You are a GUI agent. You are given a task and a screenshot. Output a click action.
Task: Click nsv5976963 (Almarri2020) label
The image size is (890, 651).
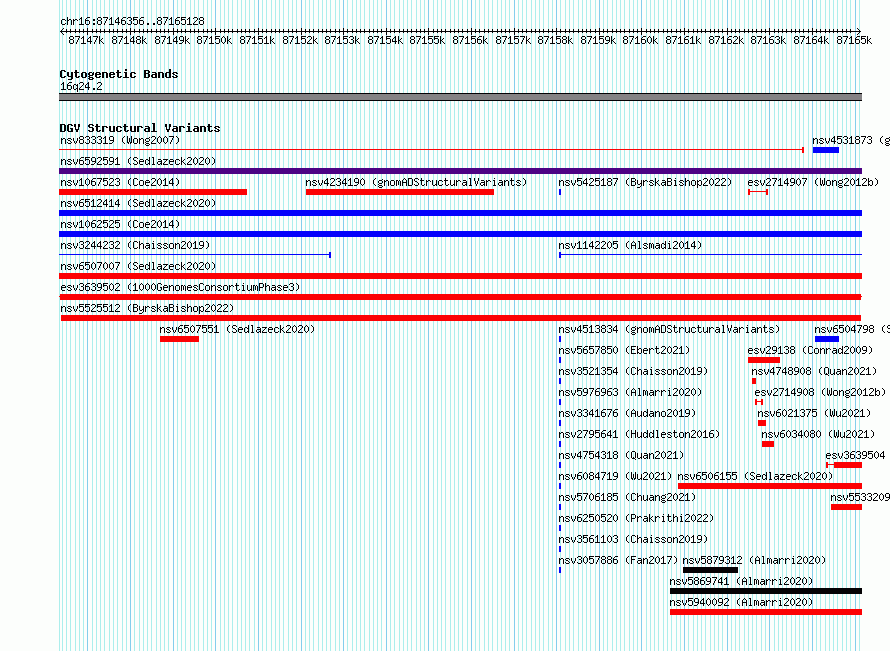pyautogui.click(x=630, y=392)
